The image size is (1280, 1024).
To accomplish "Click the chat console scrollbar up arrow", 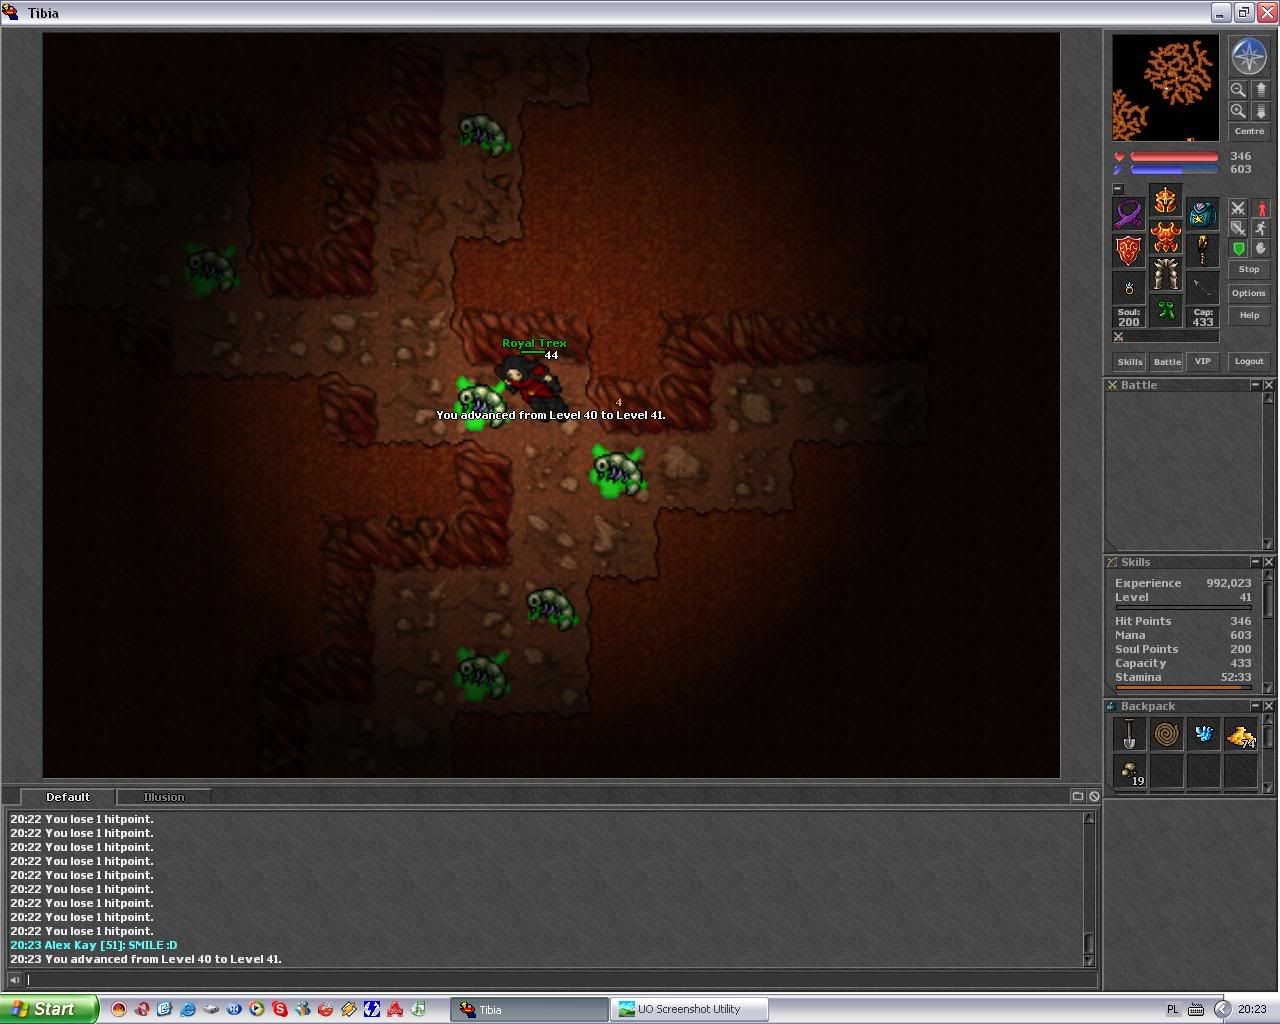I will pos(1089,818).
